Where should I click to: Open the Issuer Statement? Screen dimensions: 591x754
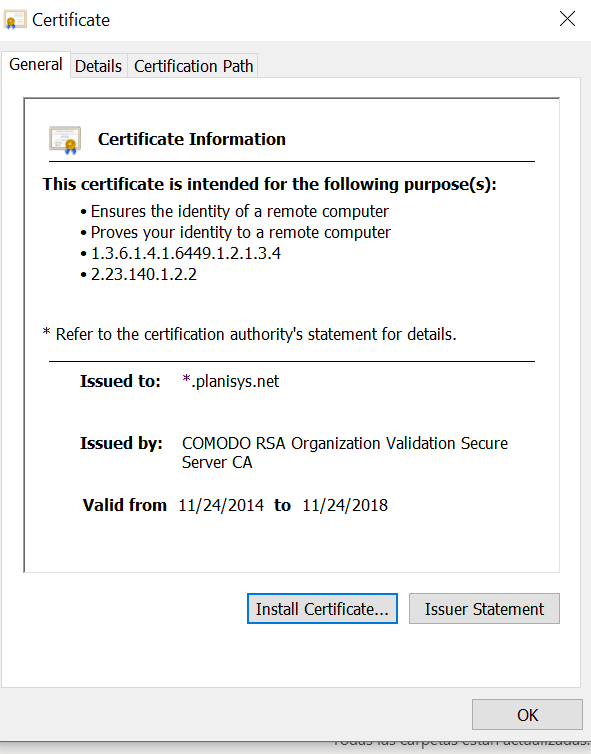click(x=484, y=609)
